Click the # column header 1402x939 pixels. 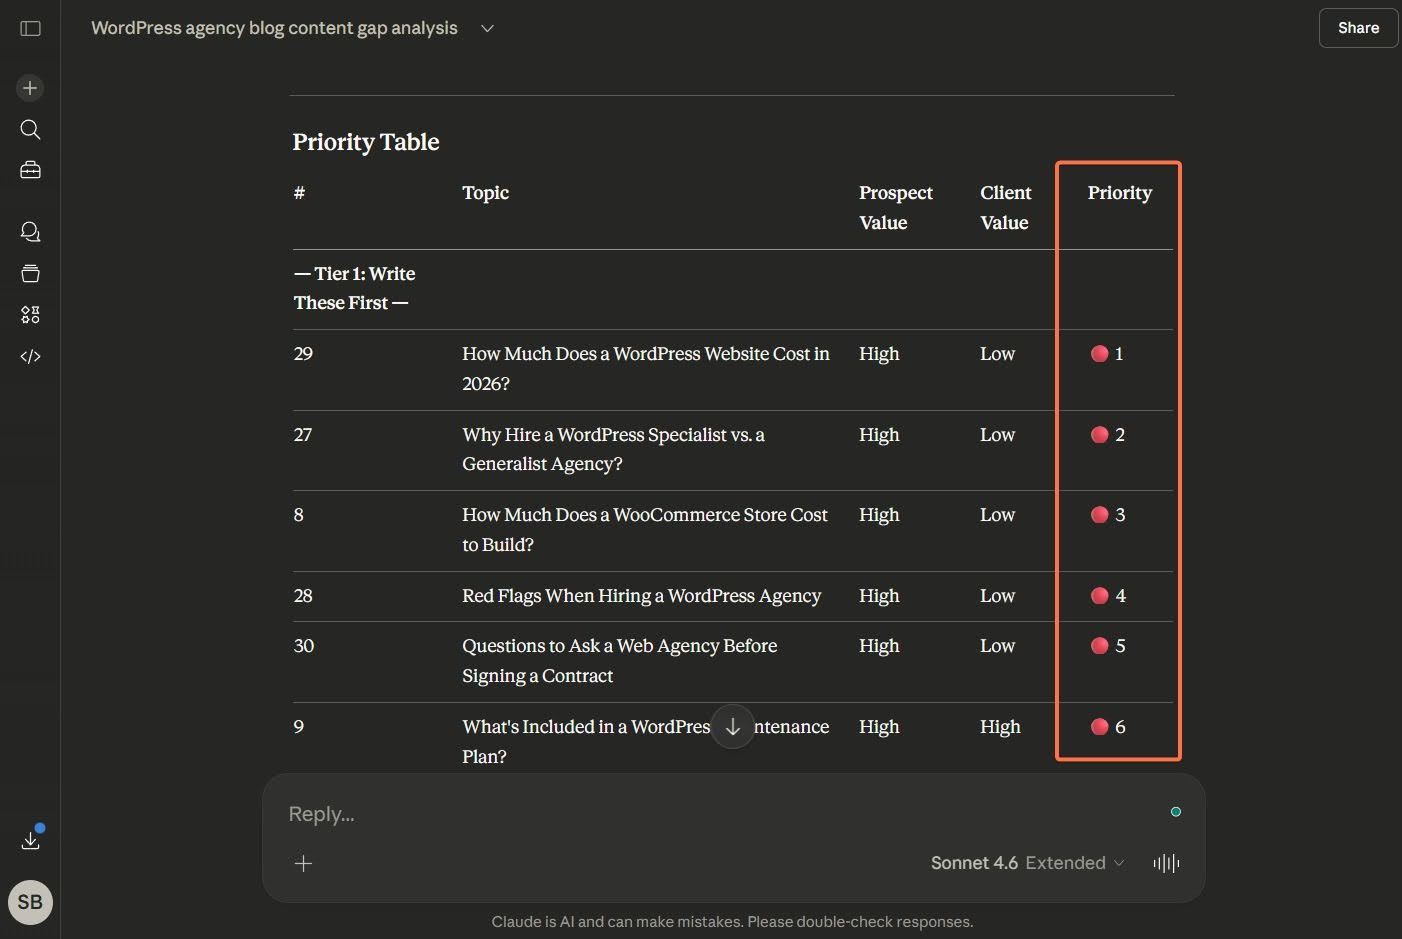299,193
